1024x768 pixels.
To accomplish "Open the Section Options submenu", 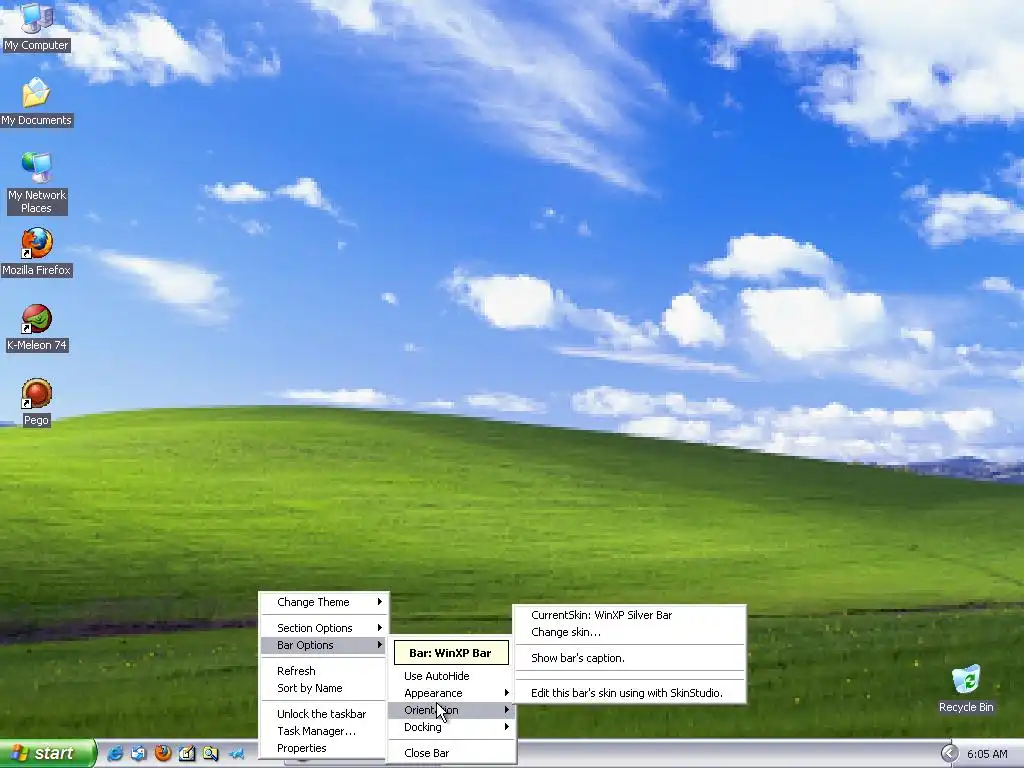I will (325, 628).
